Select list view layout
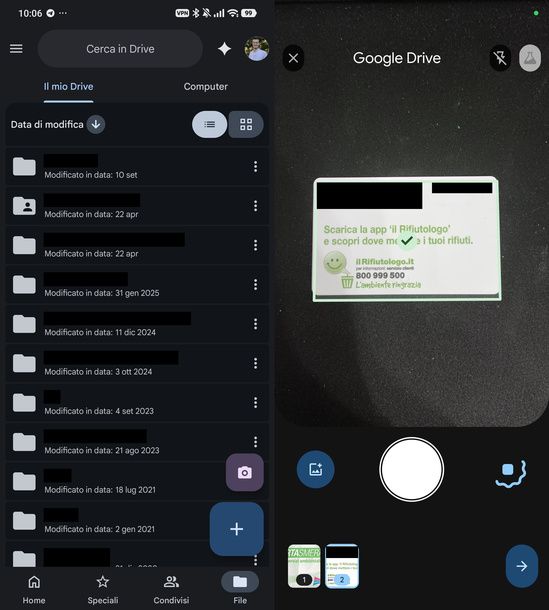 tap(210, 124)
